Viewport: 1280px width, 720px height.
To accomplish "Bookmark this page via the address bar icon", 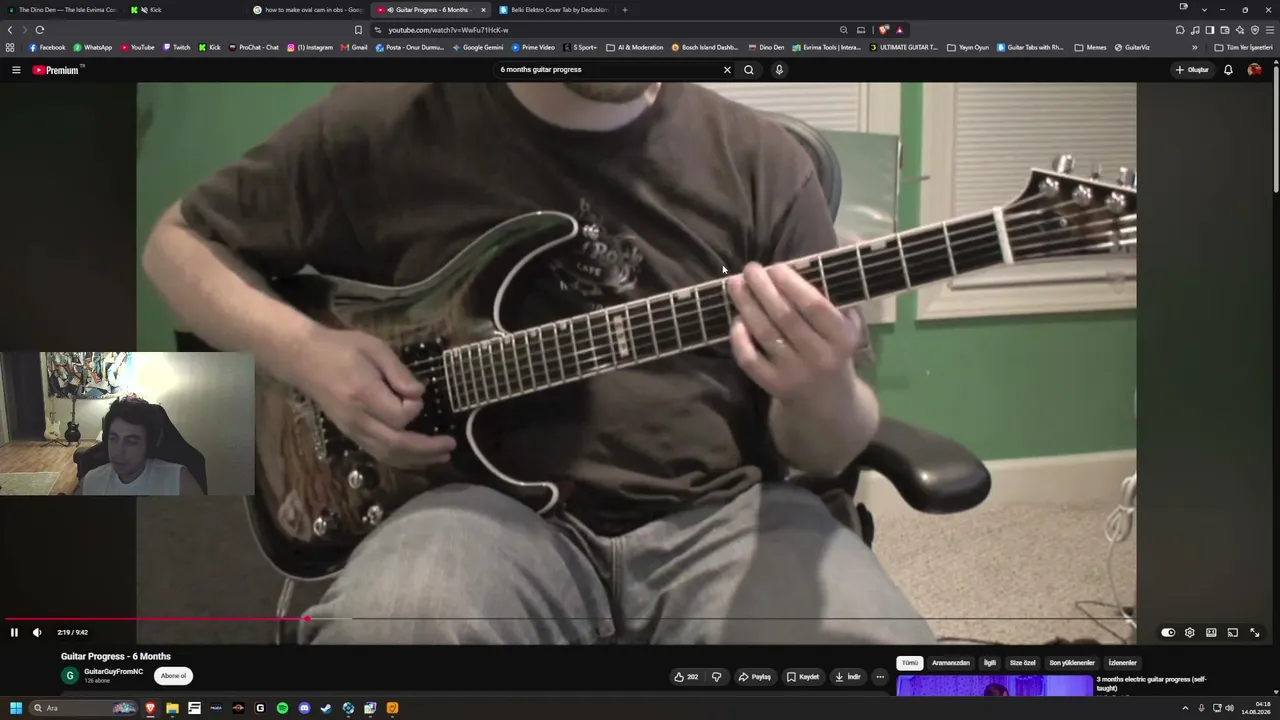I will pos(358,30).
